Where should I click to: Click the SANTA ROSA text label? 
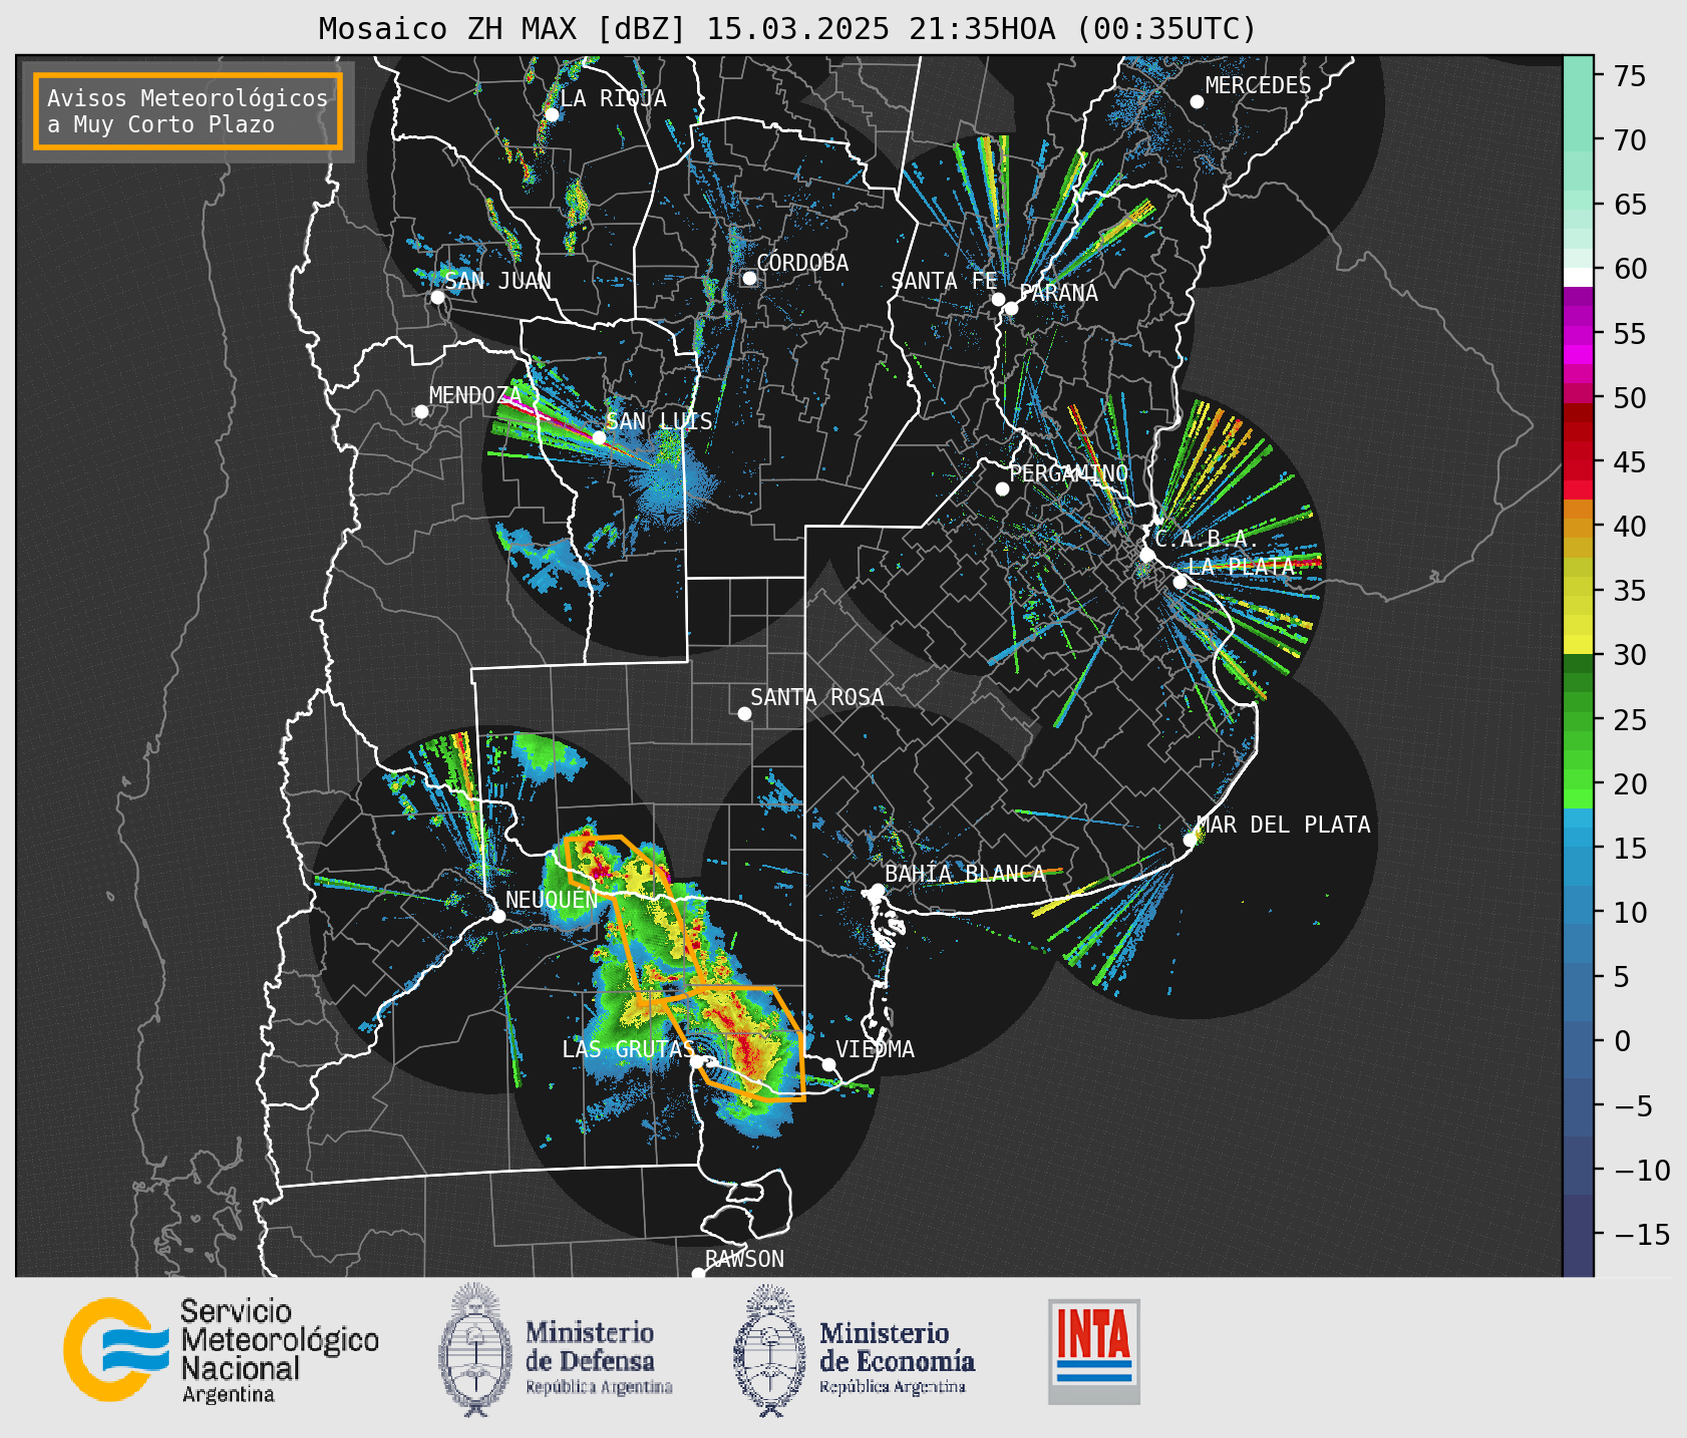pos(817,697)
